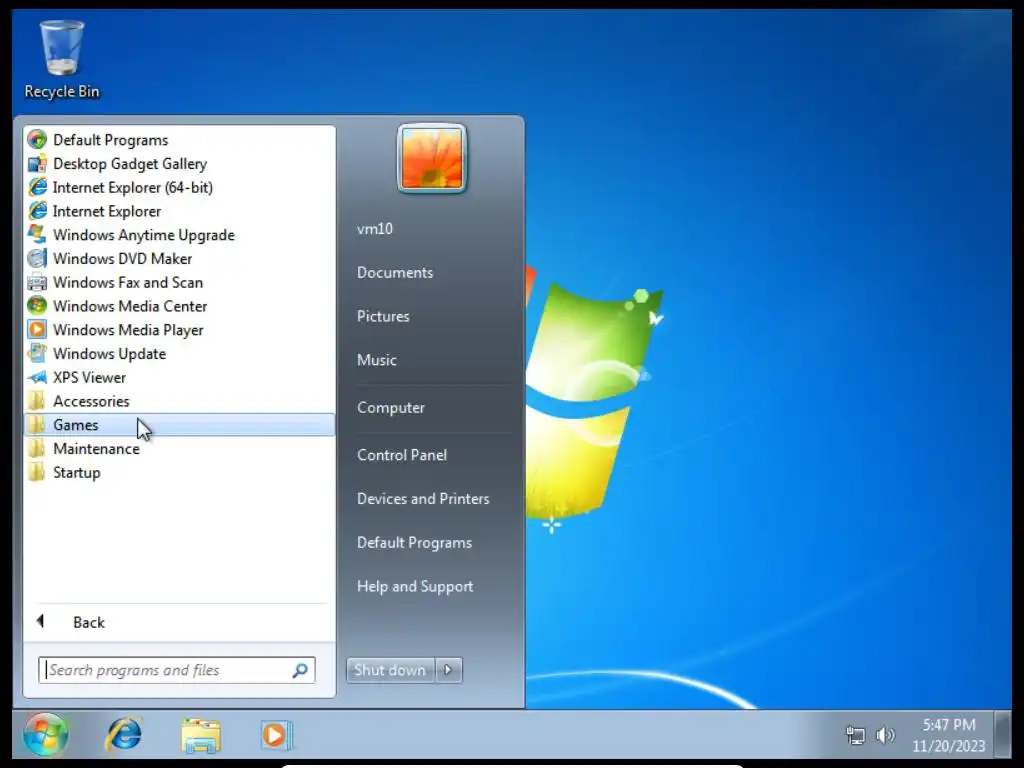1024x768 pixels.
Task: Open Internet Explorer from the taskbar
Action: 123,734
